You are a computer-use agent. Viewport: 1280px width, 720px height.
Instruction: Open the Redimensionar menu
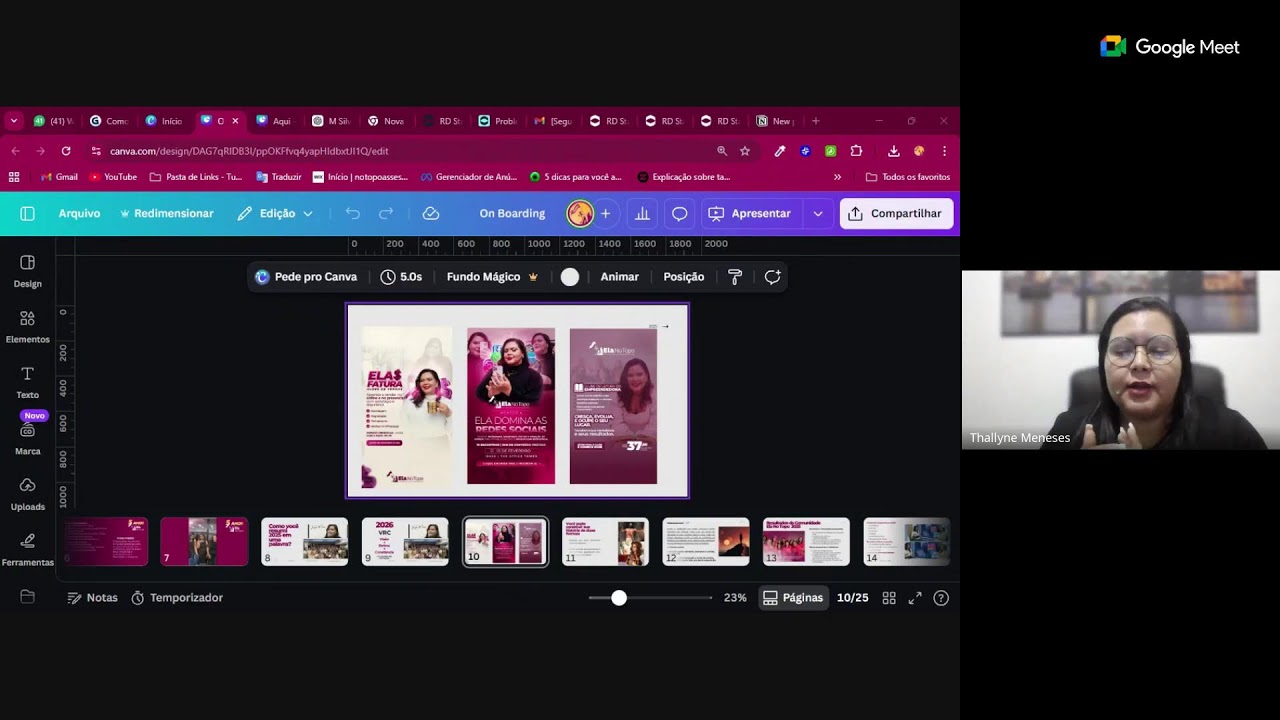(x=166, y=213)
